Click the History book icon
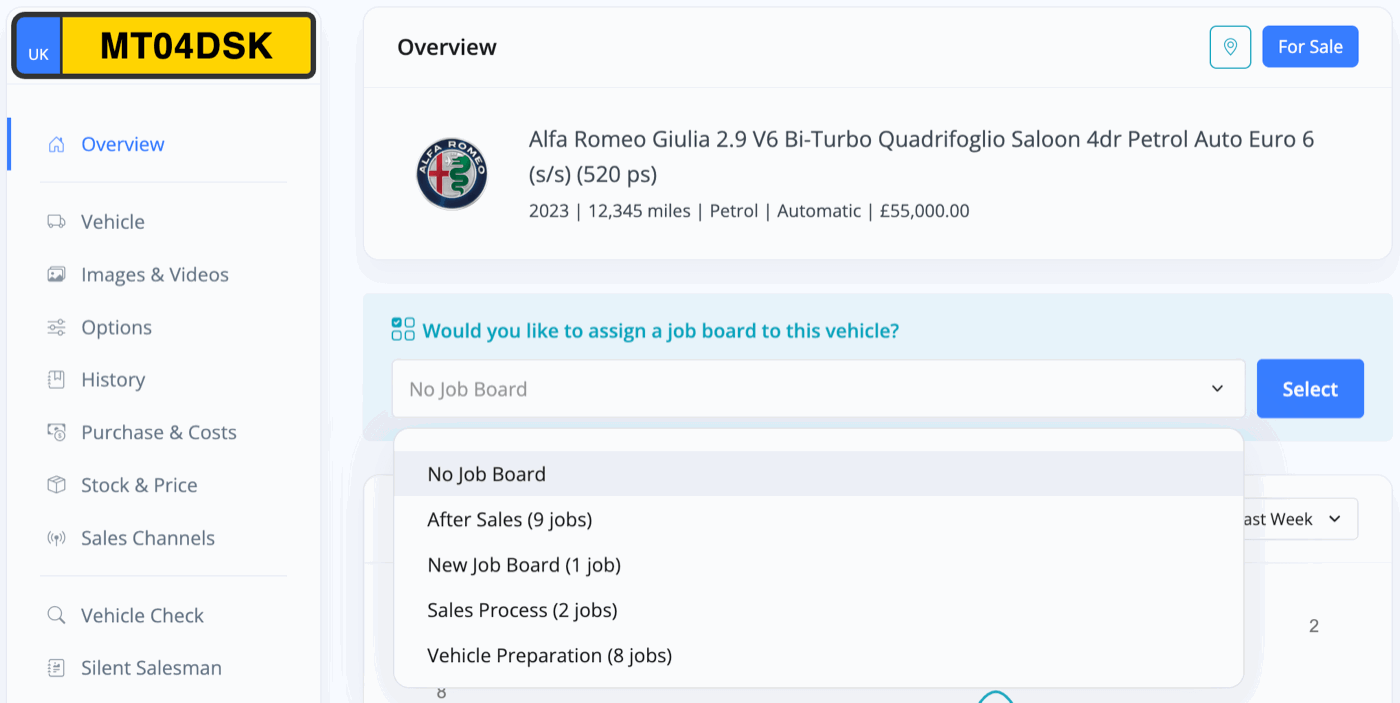Viewport: 1400px width, 703px height. pyautogui.click(x=57, y=379)
